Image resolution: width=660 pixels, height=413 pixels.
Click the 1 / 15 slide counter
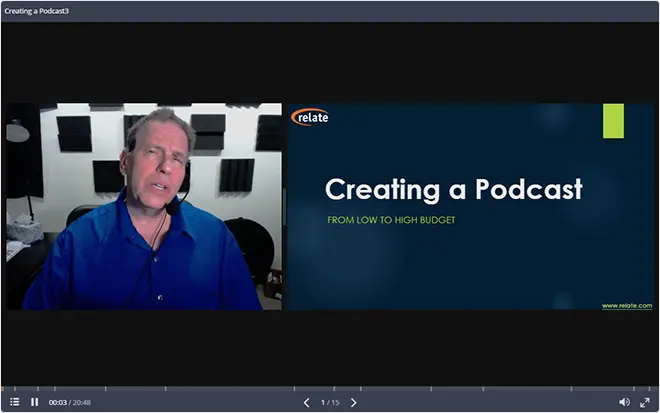[330, 402]
